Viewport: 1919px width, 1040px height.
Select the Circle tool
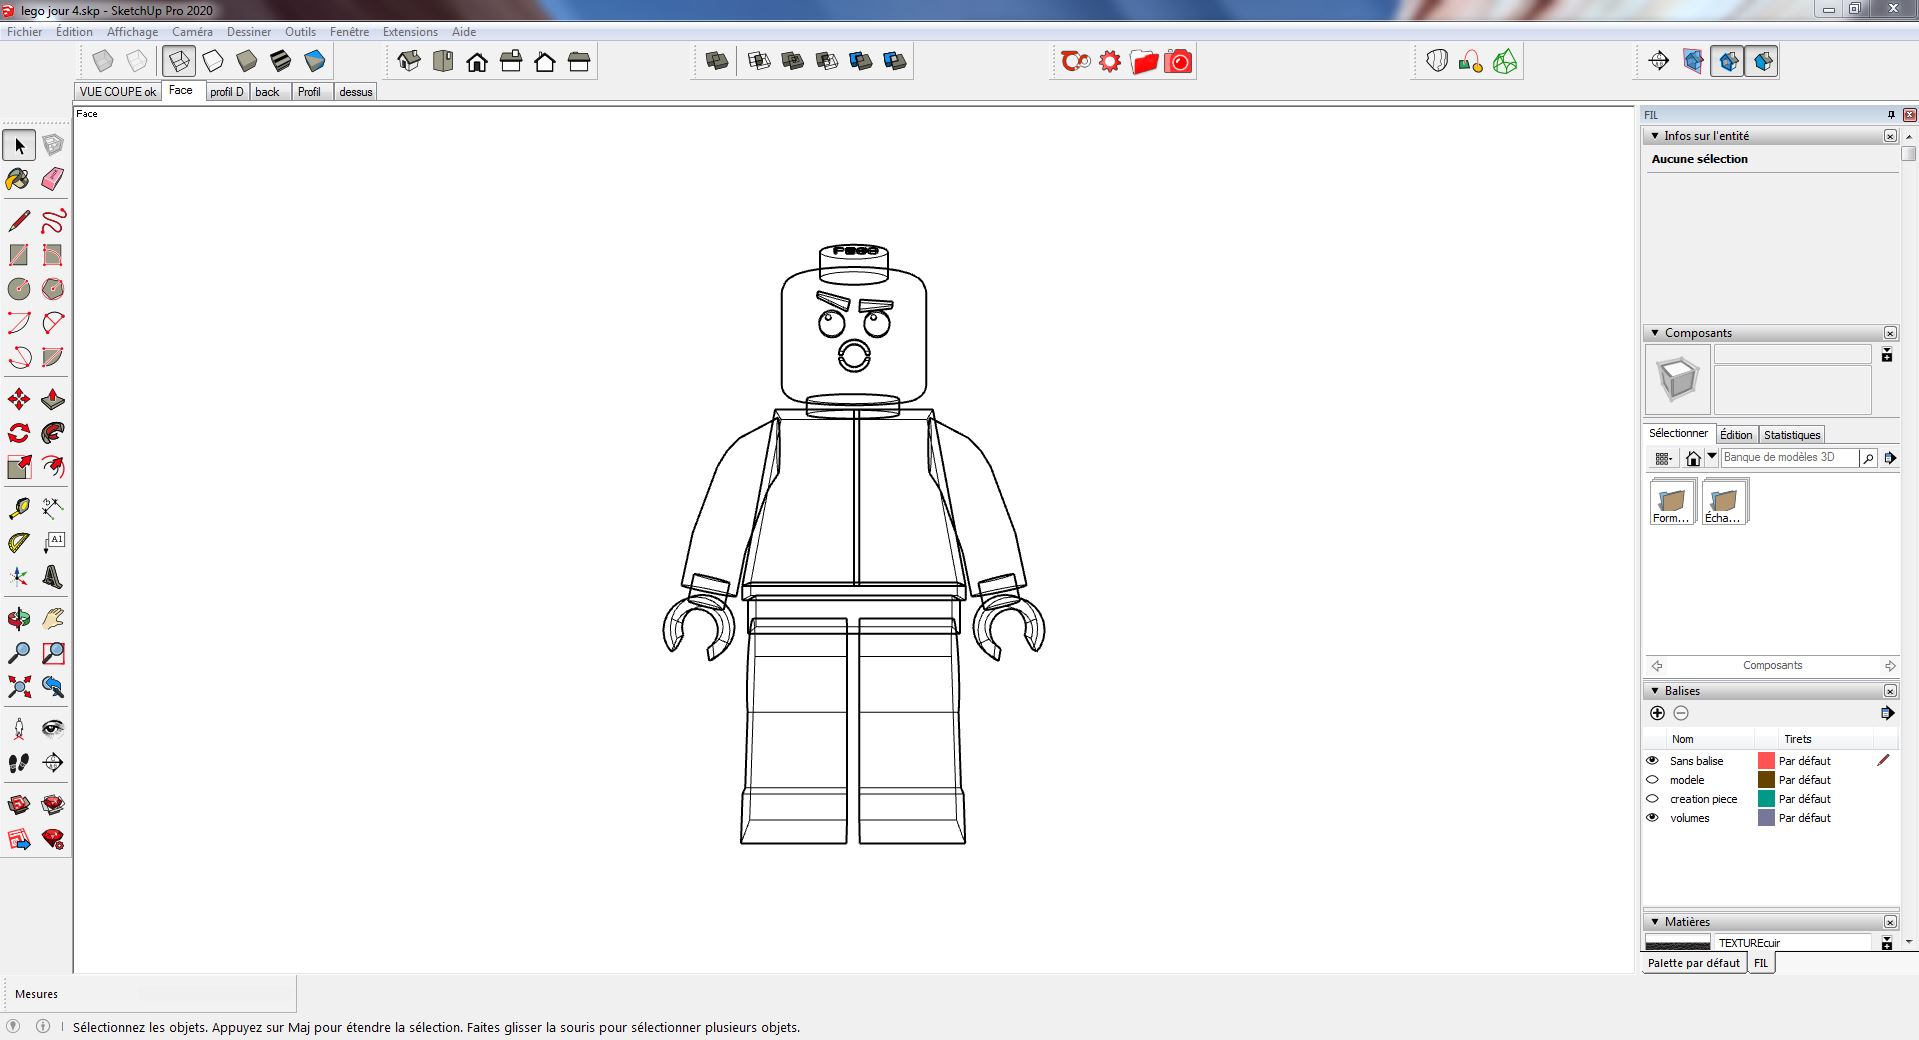tap(19, 289)
